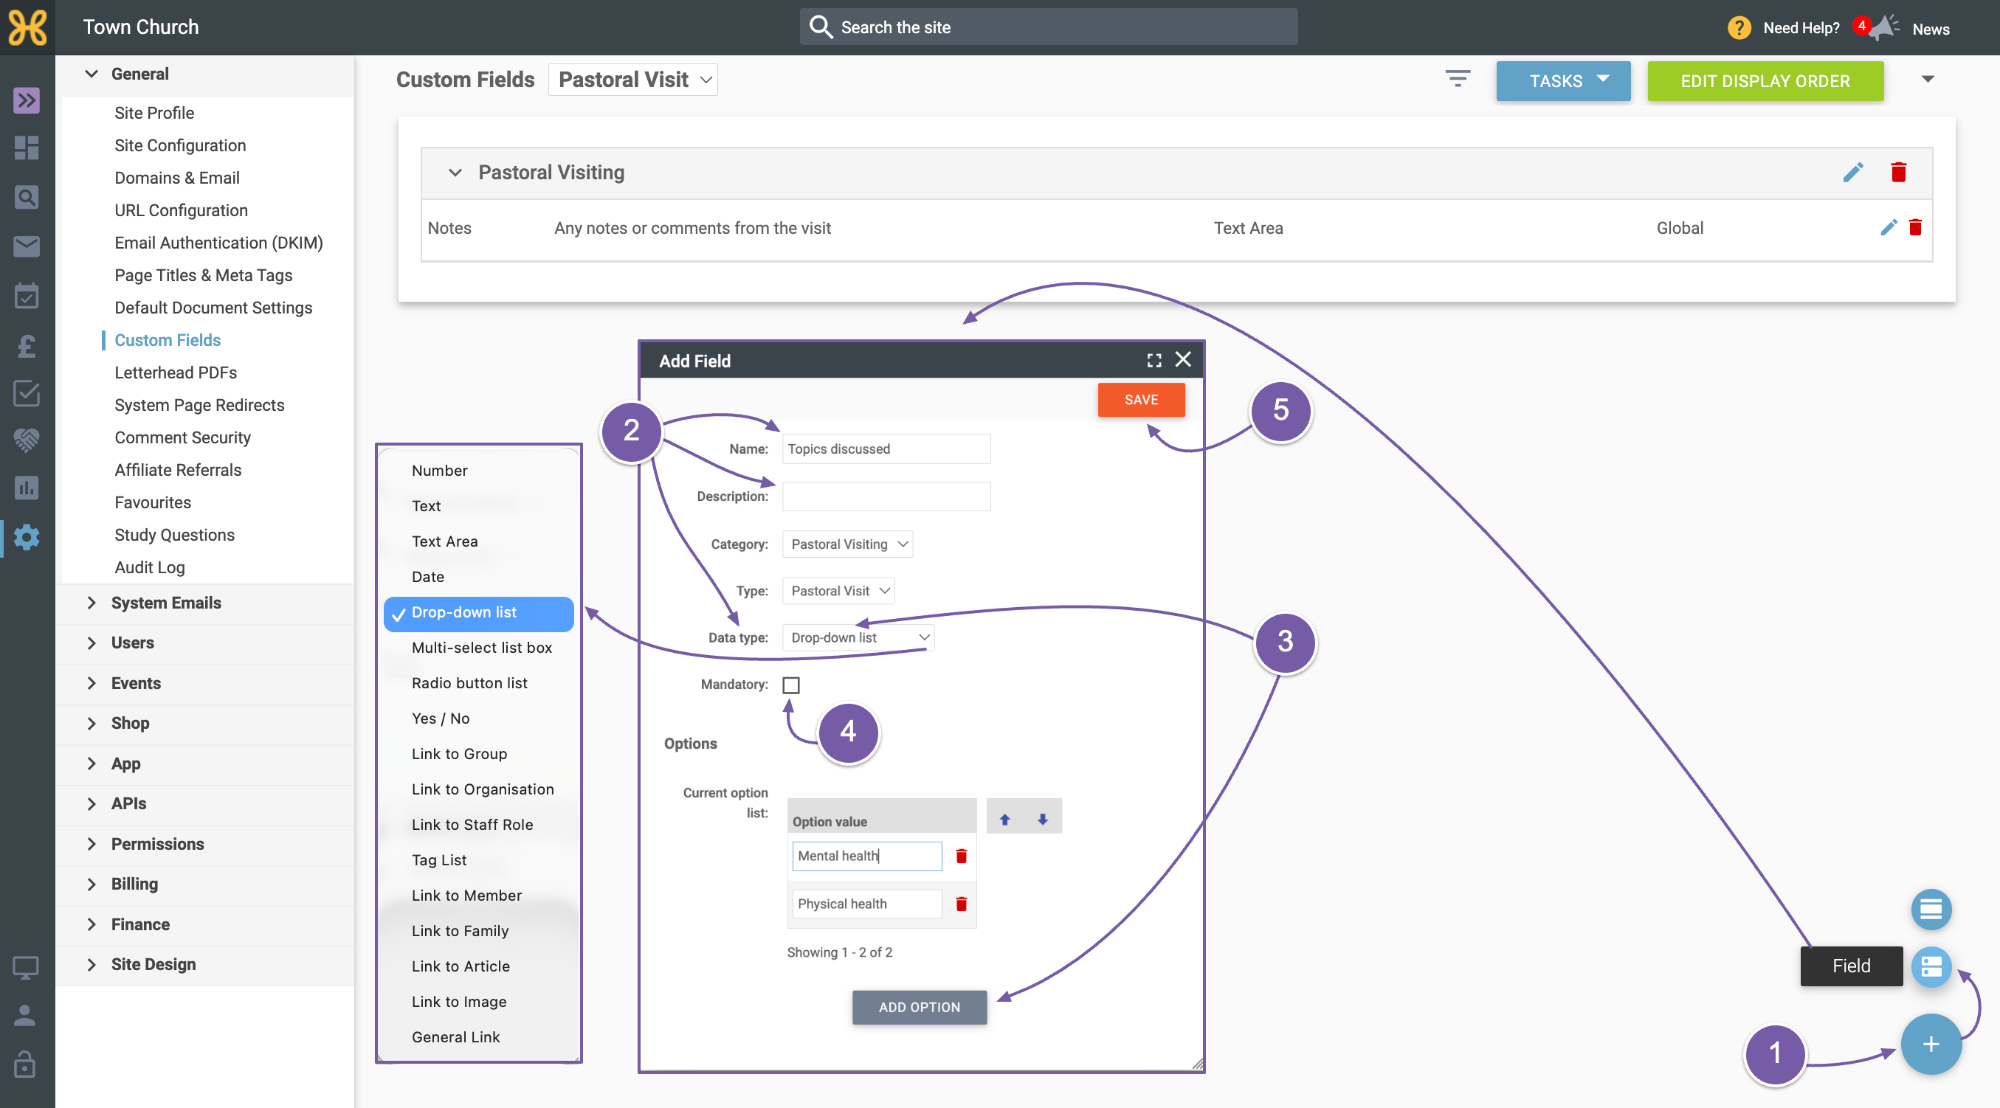Collapse the Pastoral Visiting category chevron
Image resolution: width=2000 pixels, height=1108 pixels.
455,173
